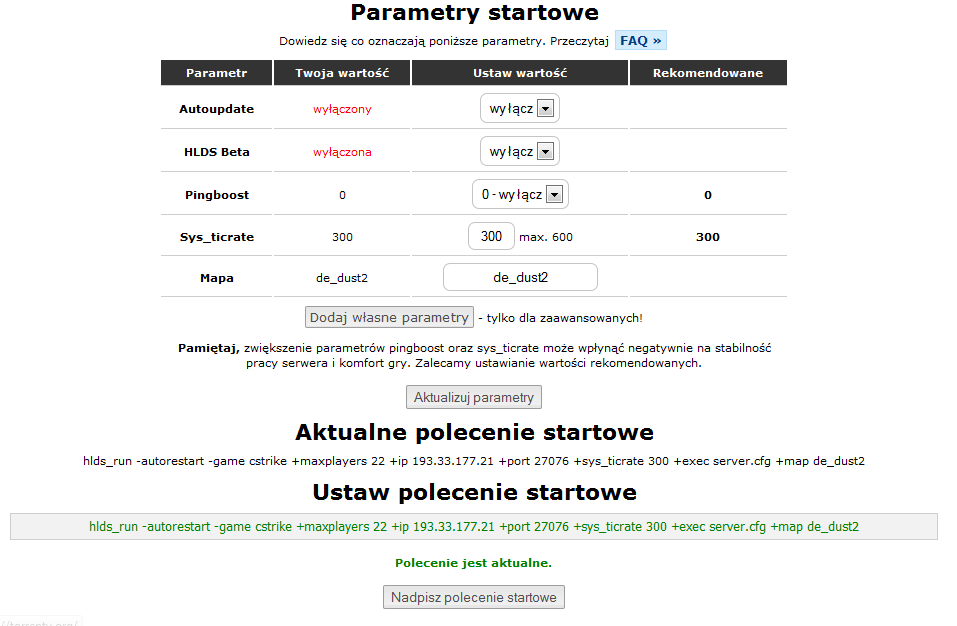Click the red wyłączona HLDS Beta status
Viewport: 957px width, 626px height.
tap(342, 152)
